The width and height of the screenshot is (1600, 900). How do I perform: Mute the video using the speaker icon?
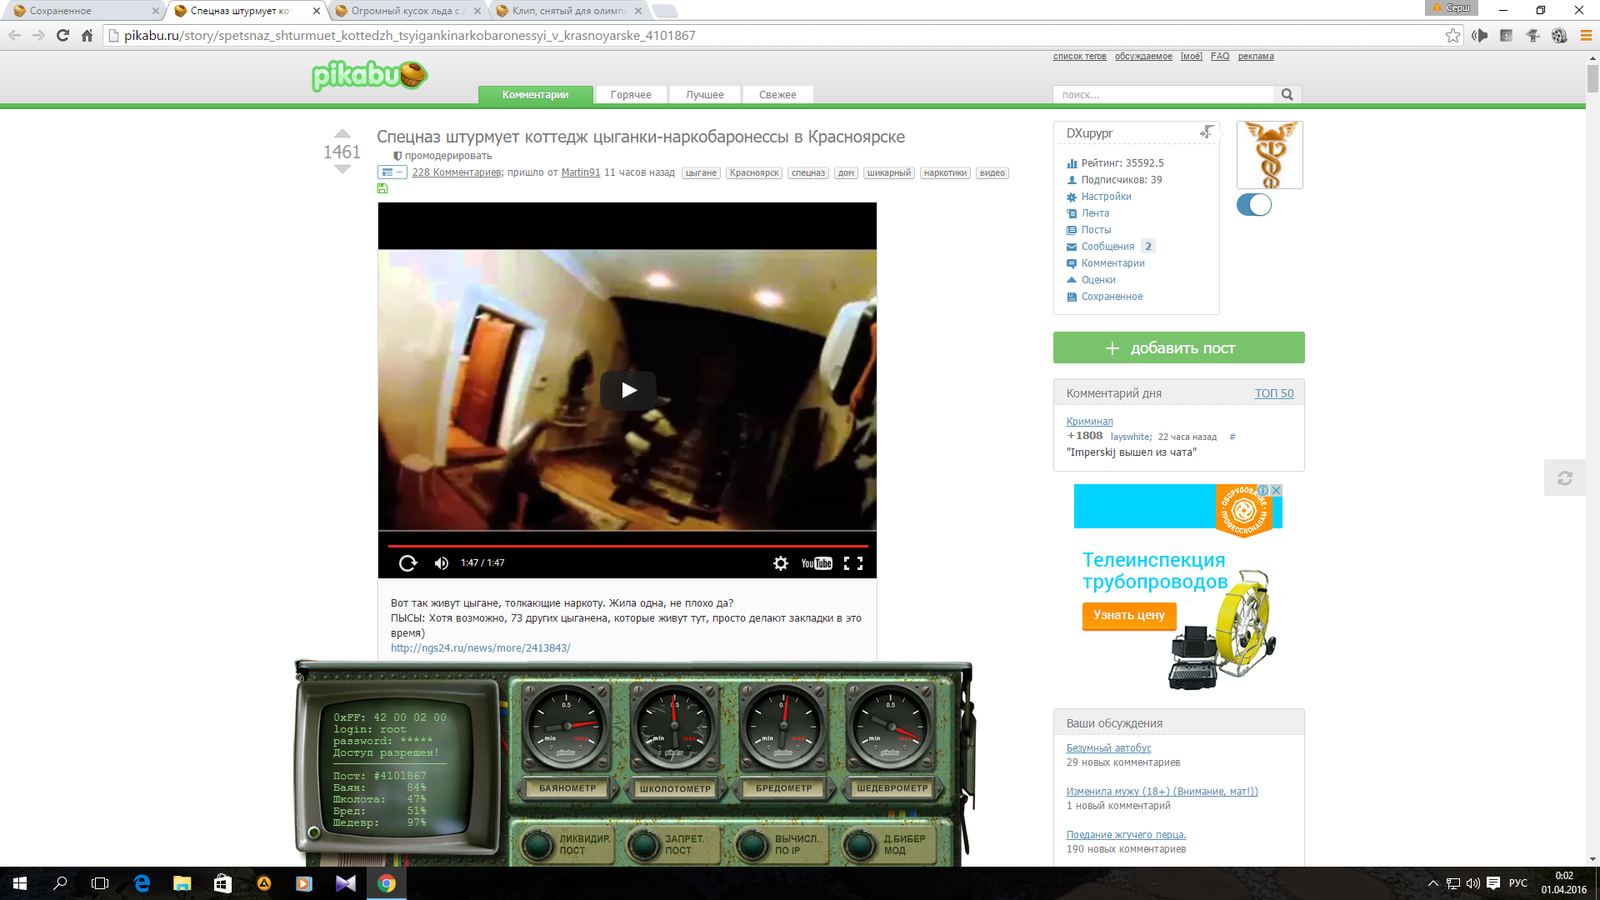tap(441, 563)
